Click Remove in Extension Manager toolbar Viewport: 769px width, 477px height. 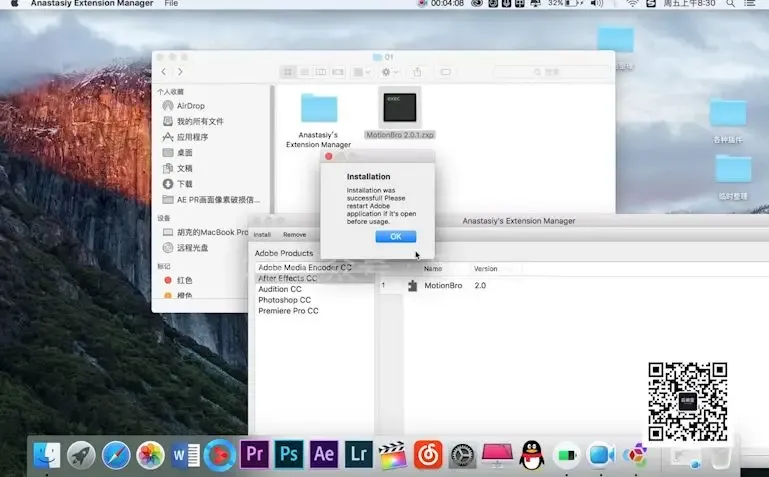point(294,234)
